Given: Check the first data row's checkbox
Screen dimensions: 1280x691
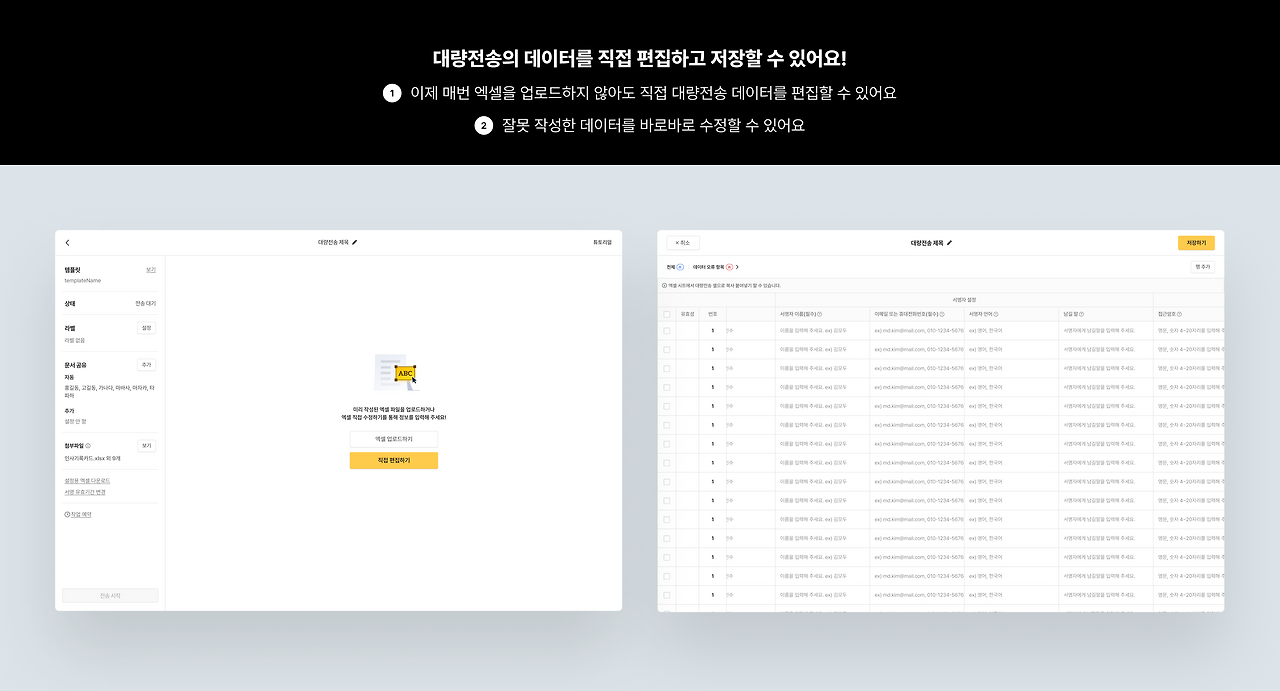Looking at the screenshot, I should point(665,329).
